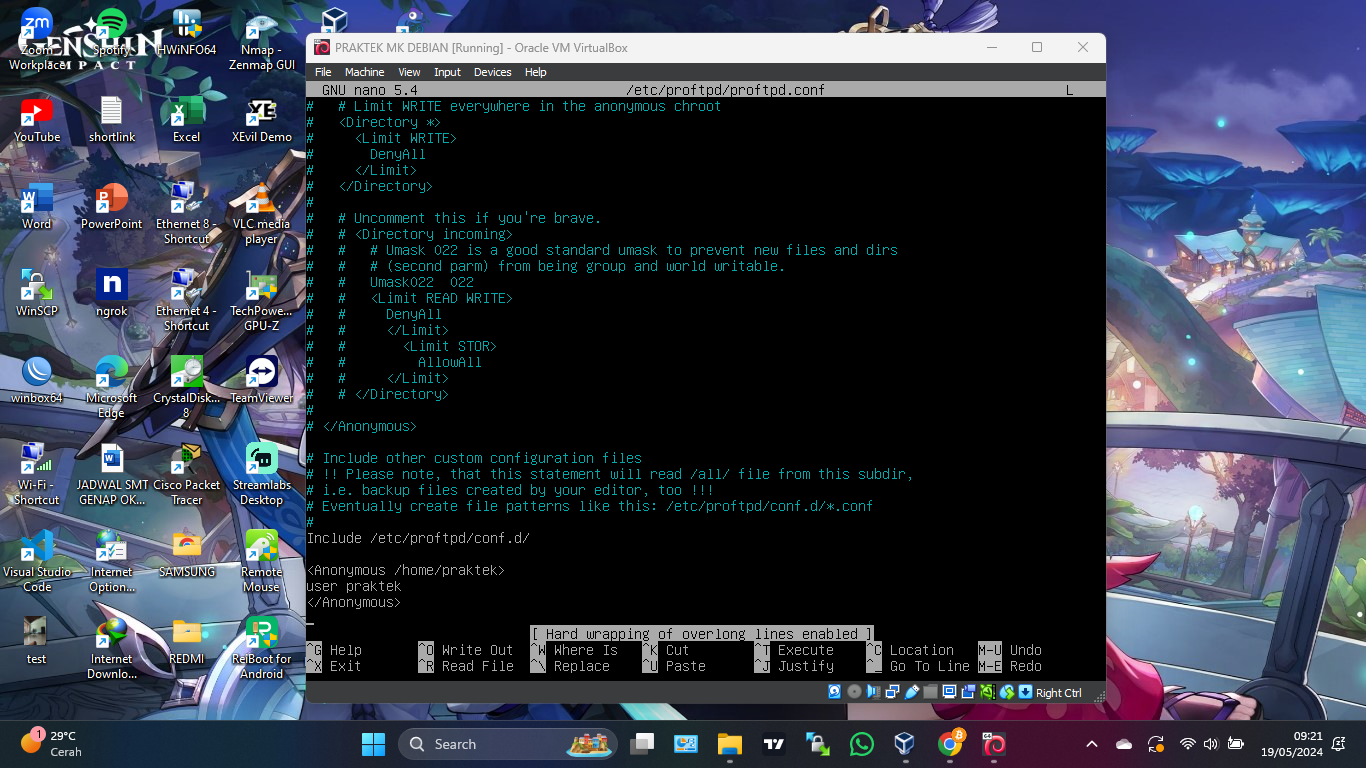Select the HWiNFO64 desktop icon

pos(187,33)
